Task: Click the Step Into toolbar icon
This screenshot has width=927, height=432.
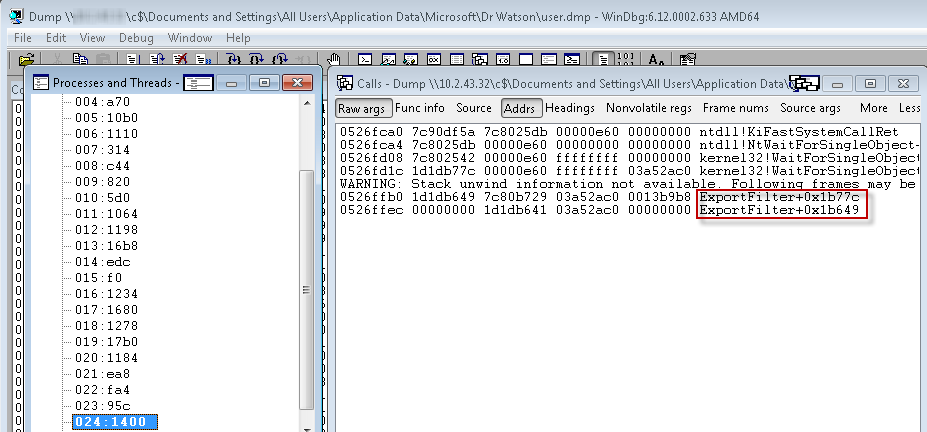Action: click(235, 60)
